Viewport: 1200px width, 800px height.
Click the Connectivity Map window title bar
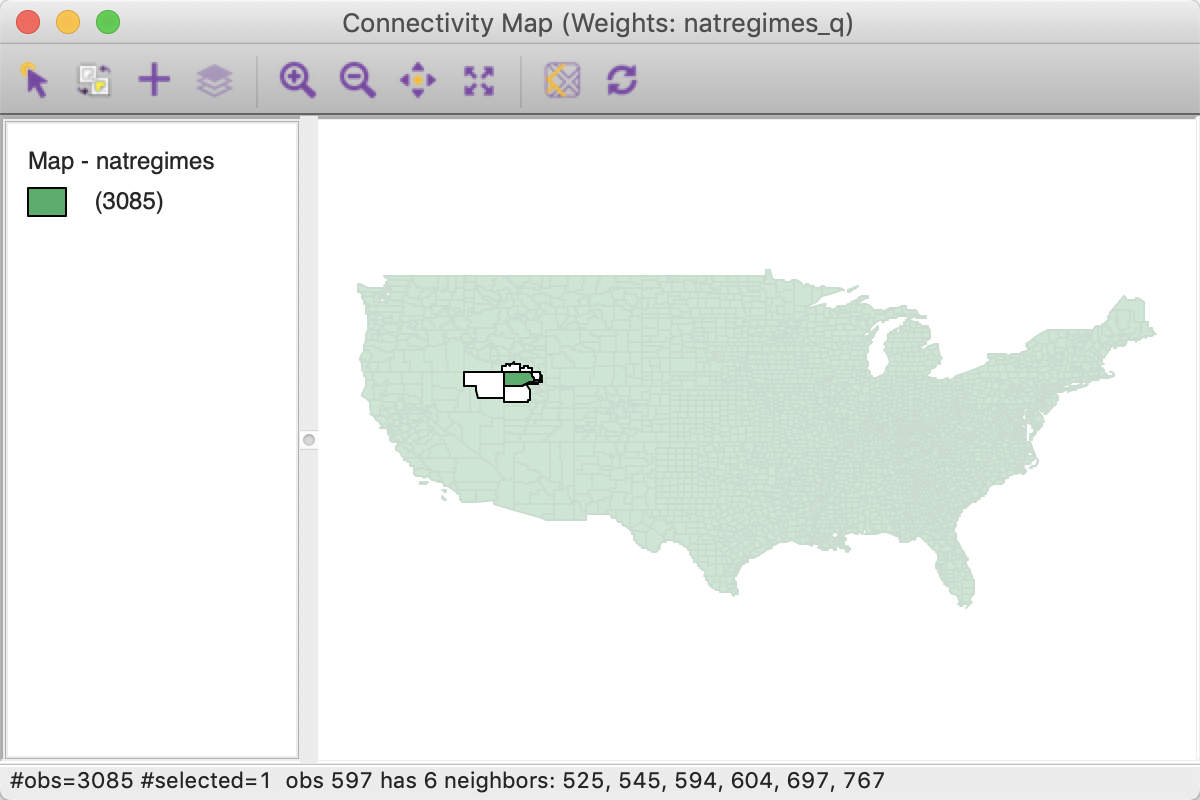(x=600, y=22)
